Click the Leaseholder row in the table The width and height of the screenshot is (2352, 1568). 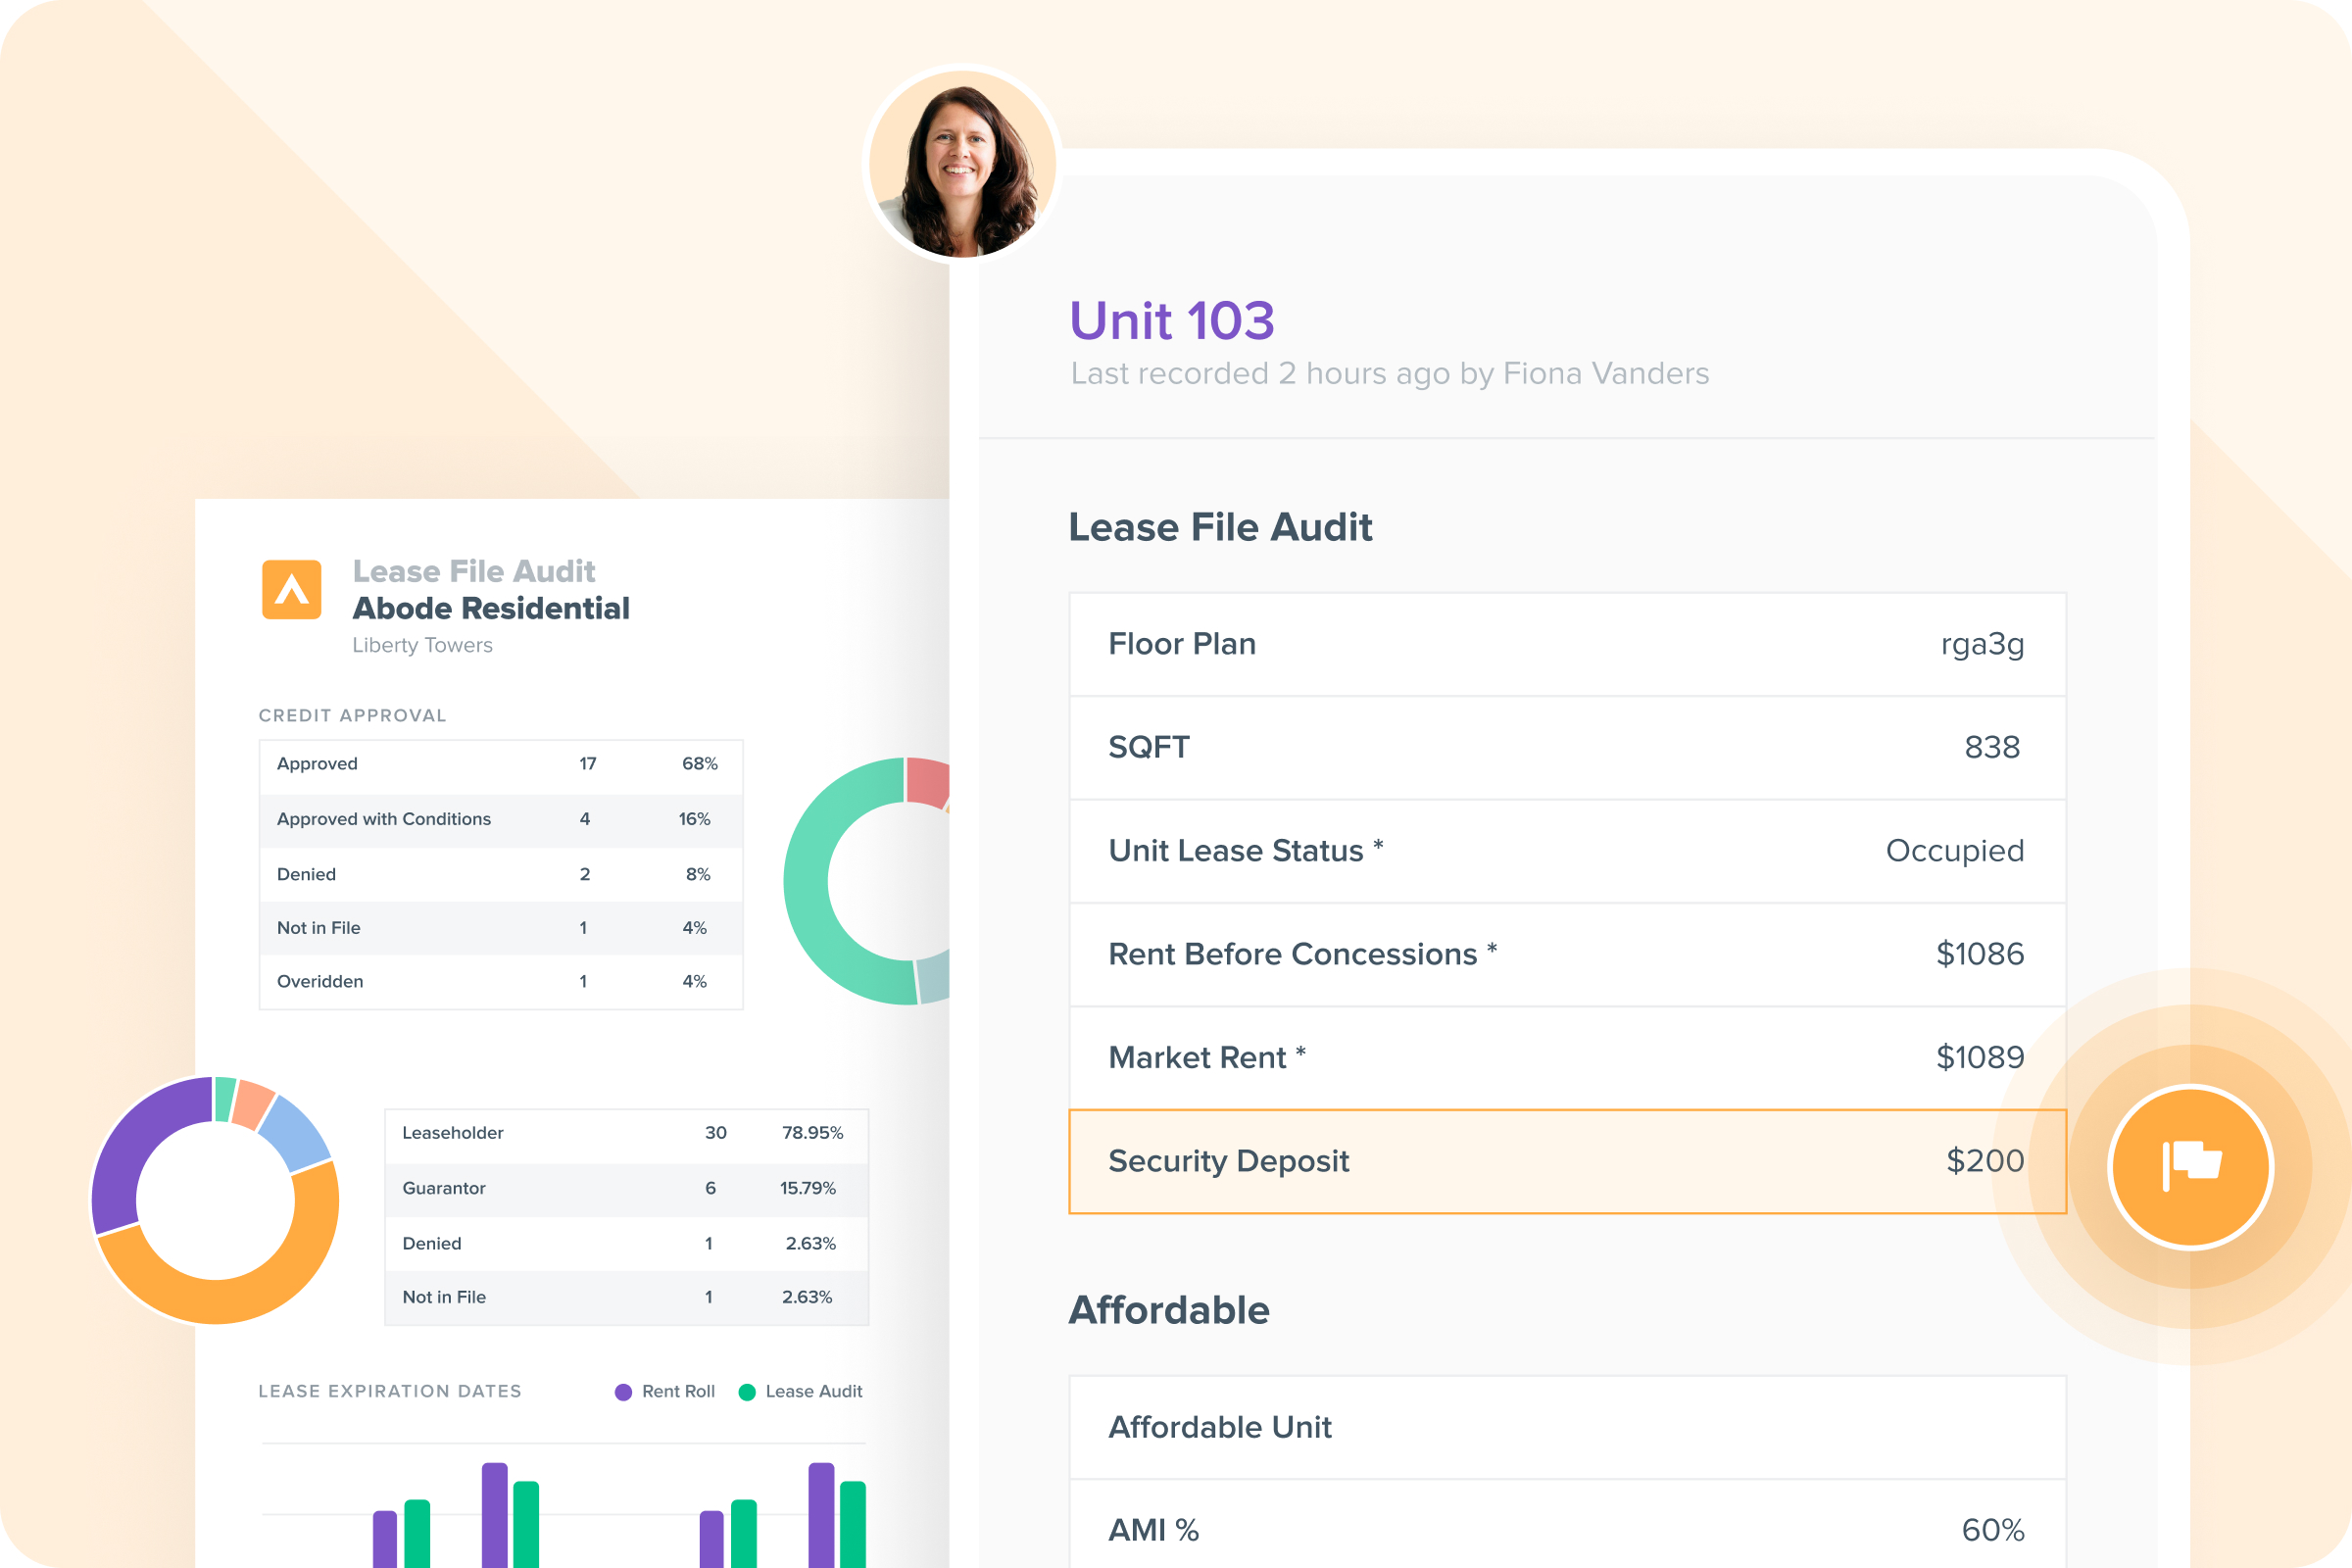coord(625,1133)
